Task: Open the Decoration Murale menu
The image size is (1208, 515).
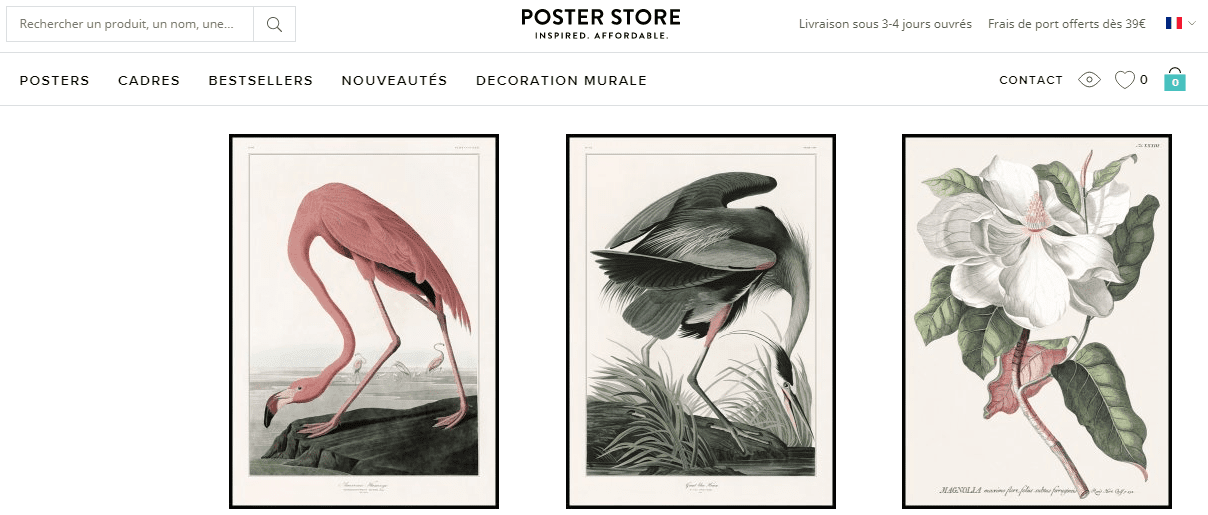Action: tap(561, 80)
